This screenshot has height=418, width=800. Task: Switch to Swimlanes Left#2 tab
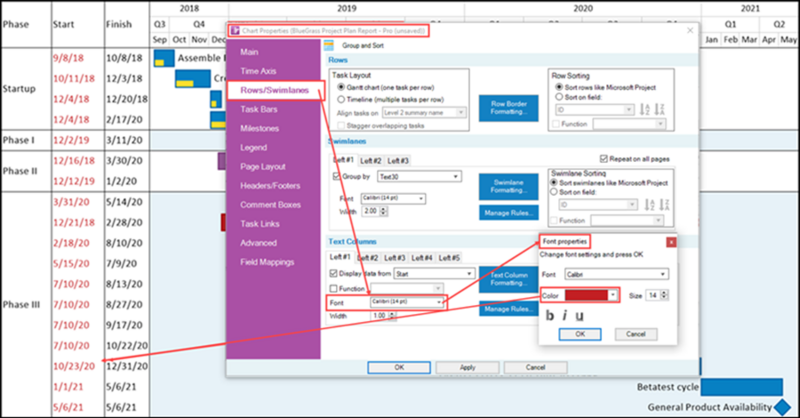click(371, 161)
